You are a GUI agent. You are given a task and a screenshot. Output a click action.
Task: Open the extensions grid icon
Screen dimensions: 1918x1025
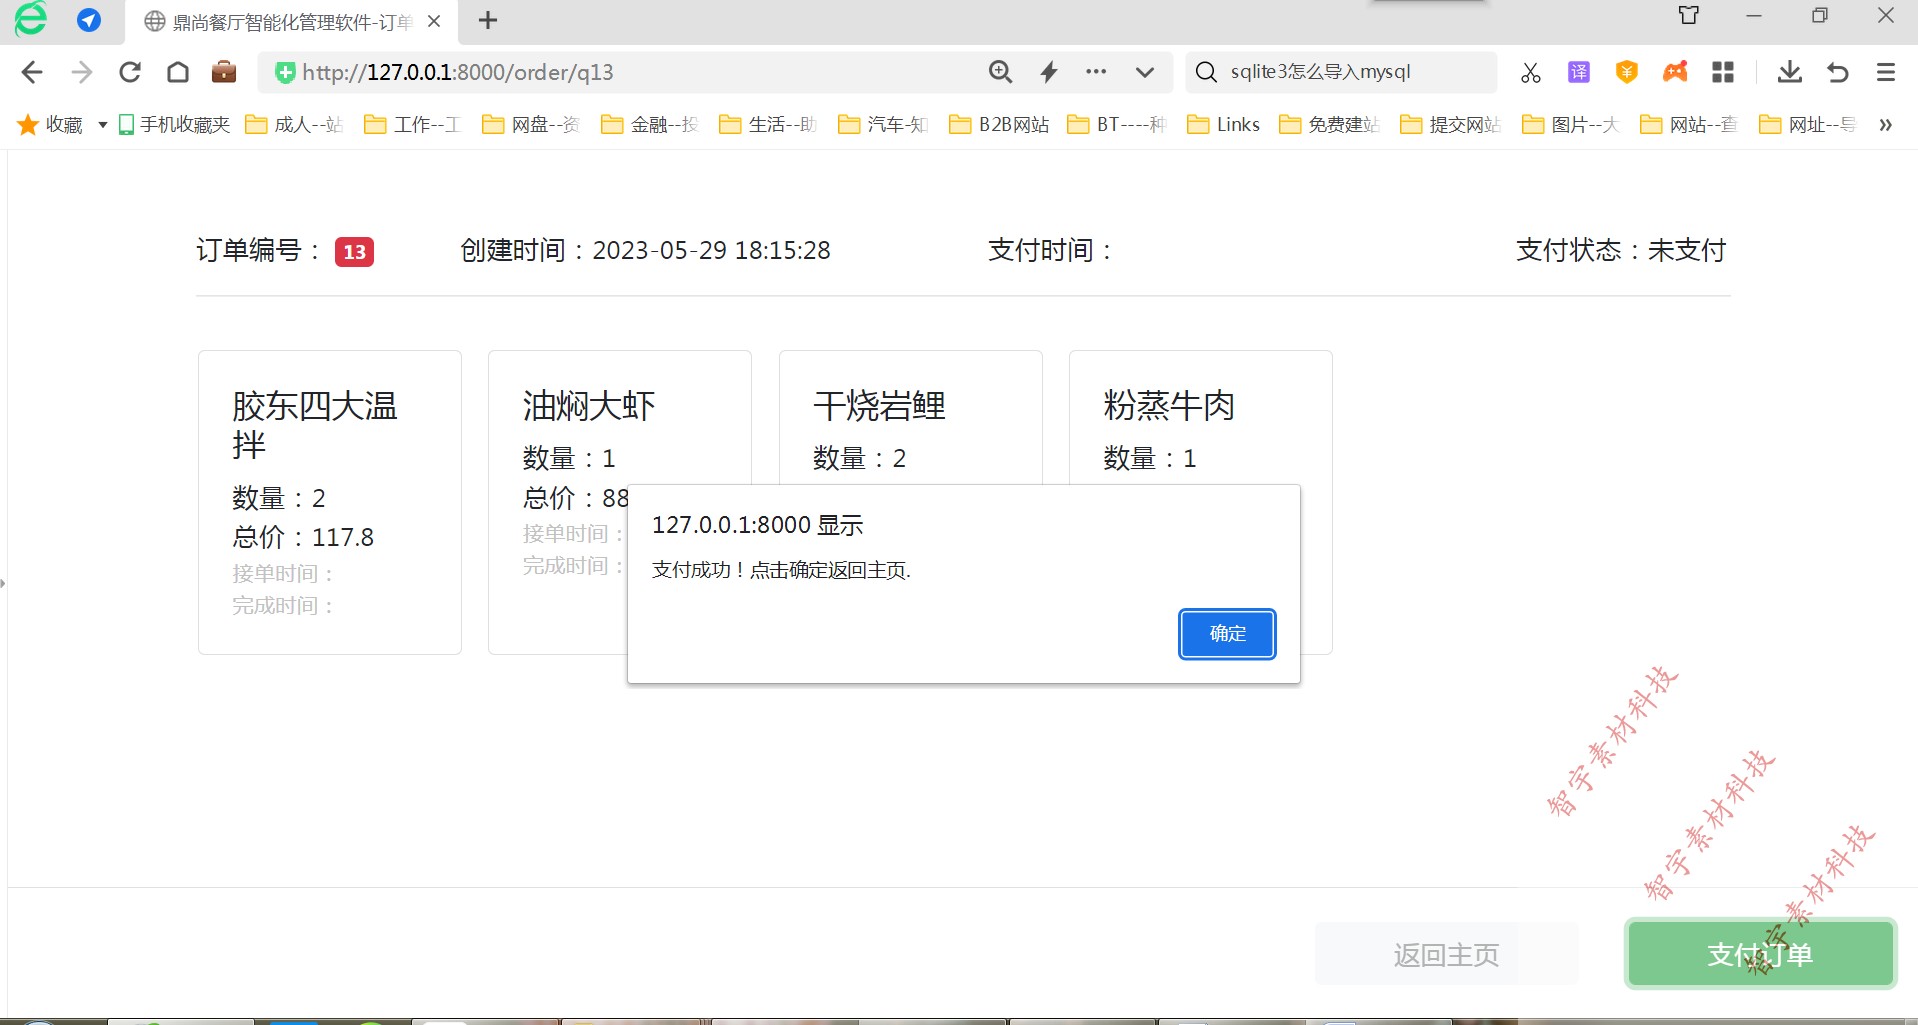(x=1723, y=72)
